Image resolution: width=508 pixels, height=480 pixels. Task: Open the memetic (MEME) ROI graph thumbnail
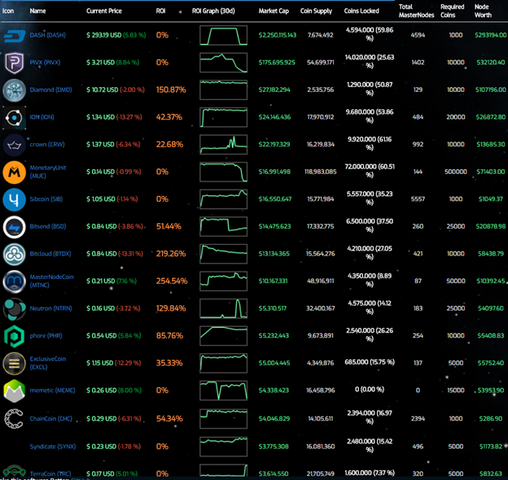(224, 390)
